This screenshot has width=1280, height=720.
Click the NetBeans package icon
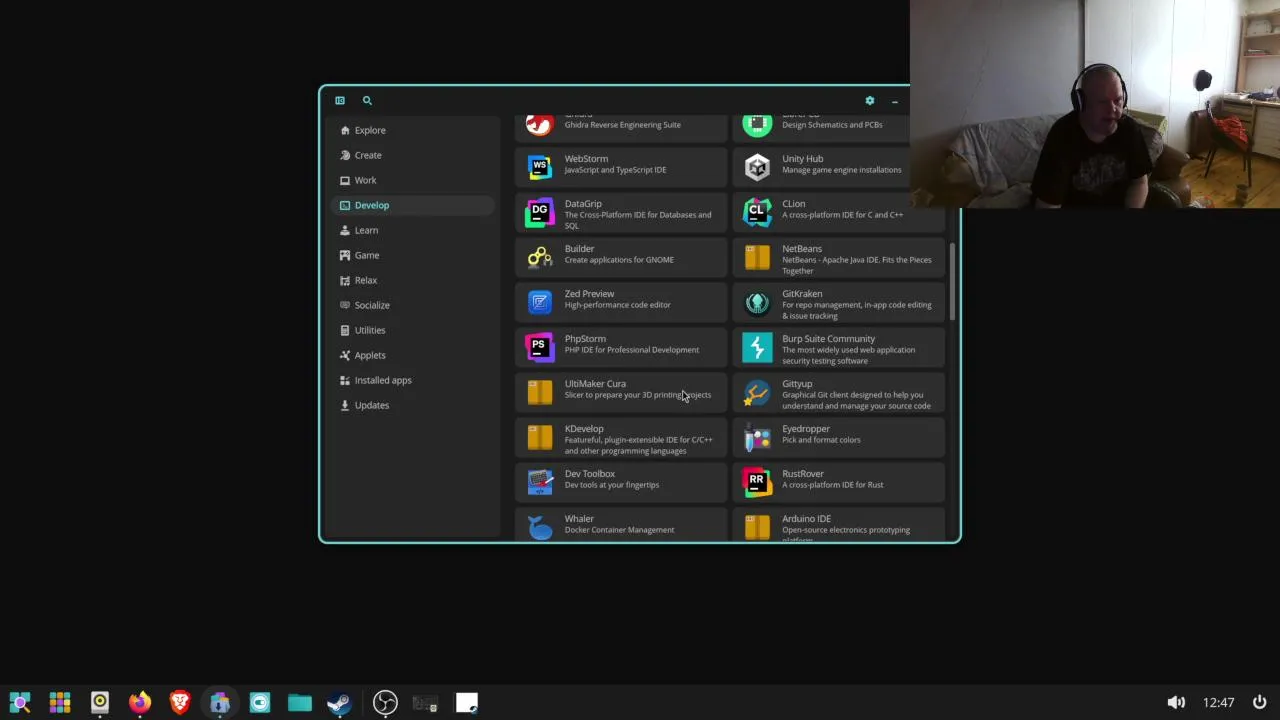point(757,257)
